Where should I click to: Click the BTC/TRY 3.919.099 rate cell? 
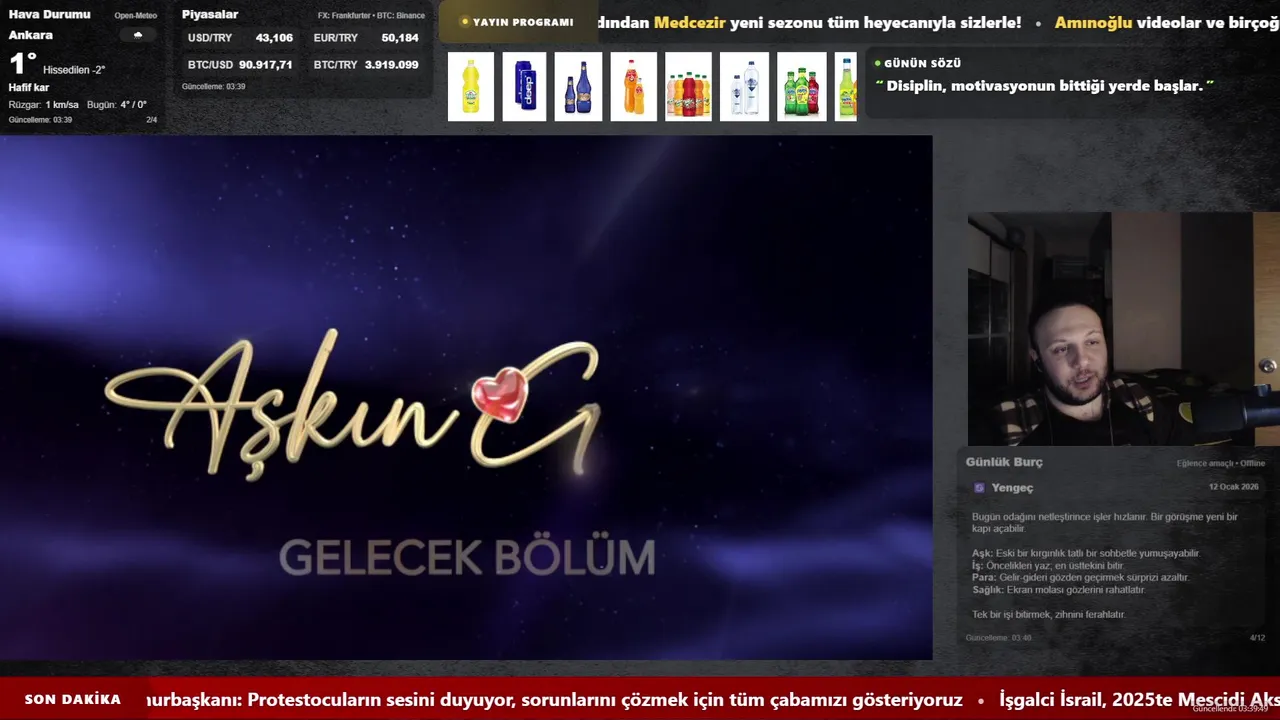pyautogui.click(x=366, y=64)
